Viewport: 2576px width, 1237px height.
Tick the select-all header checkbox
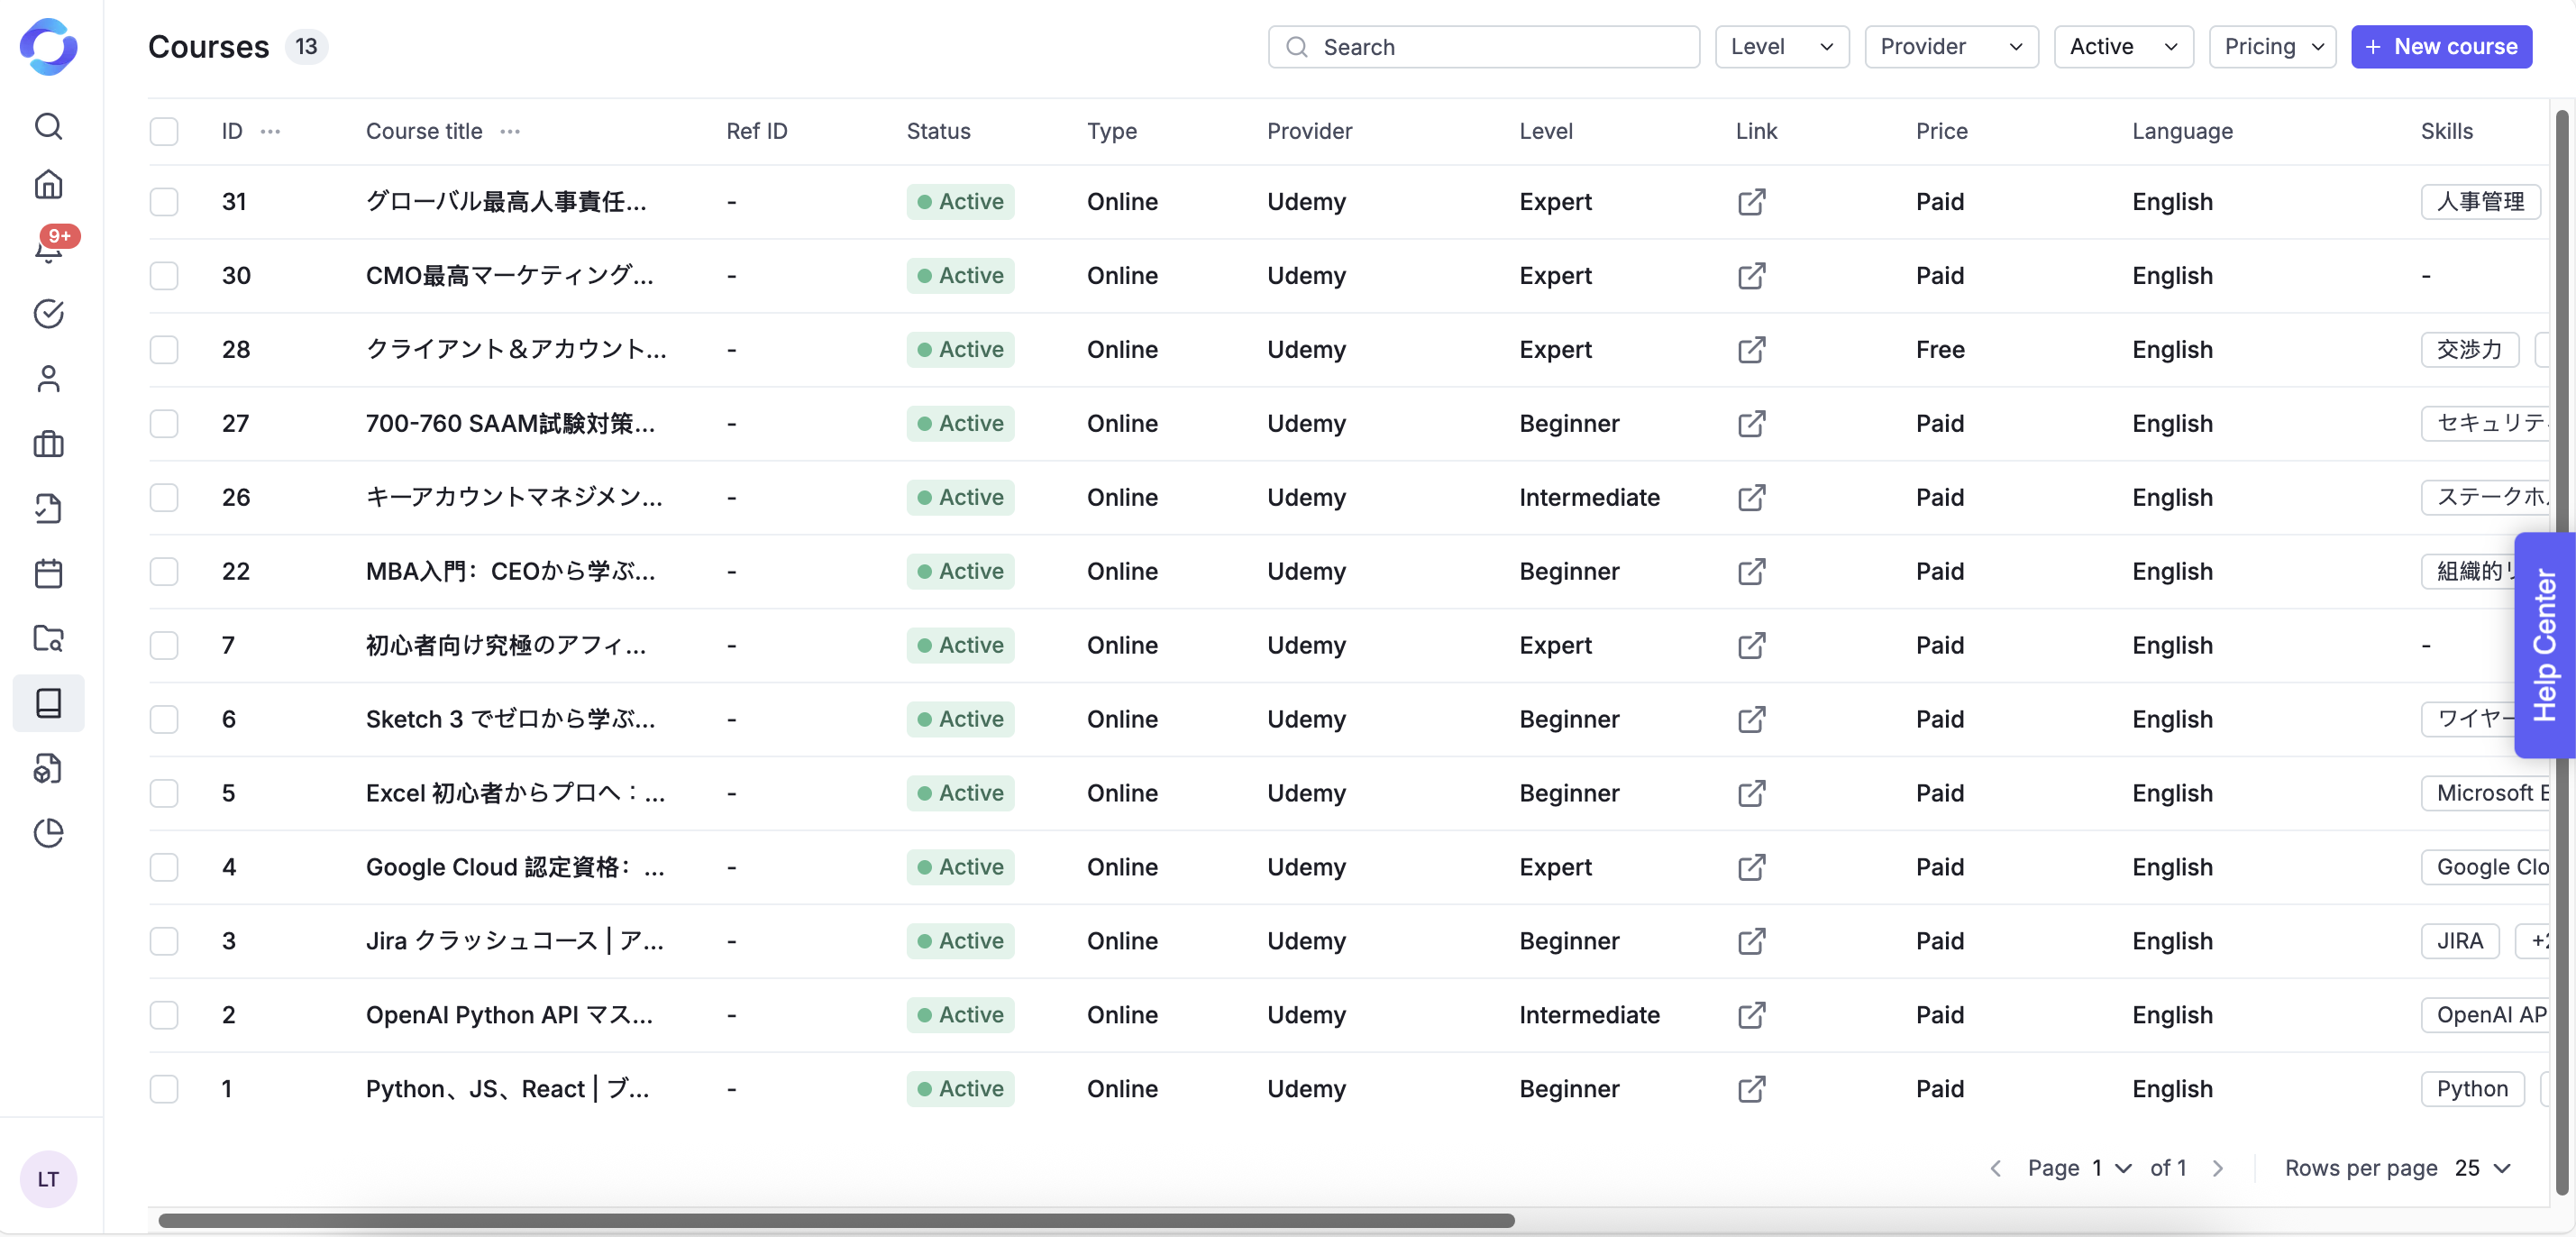[x=164, y=131]
